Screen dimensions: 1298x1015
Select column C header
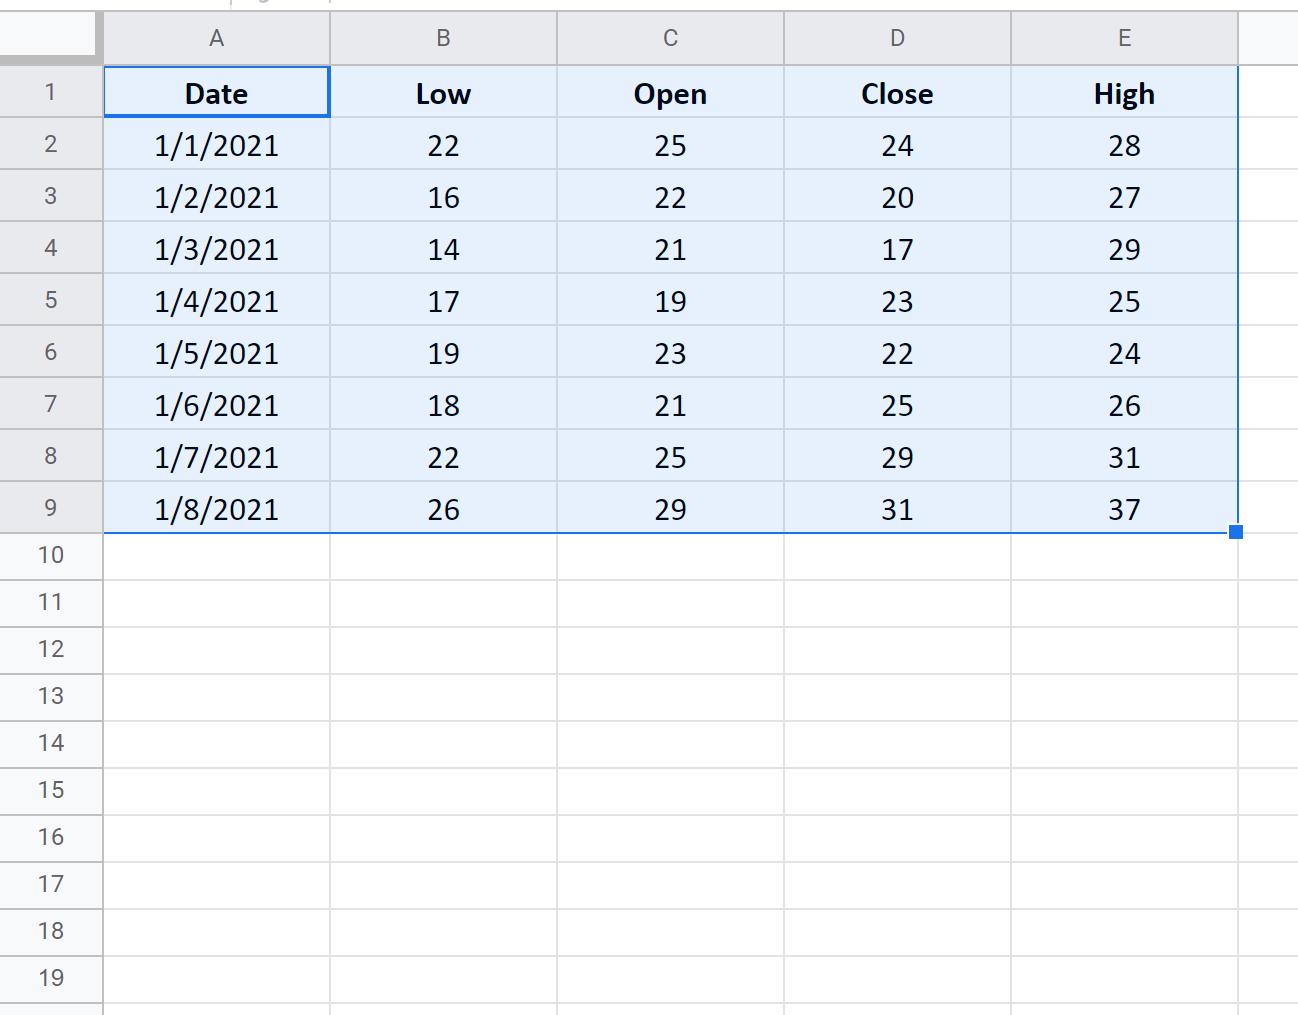pos(670,38)
